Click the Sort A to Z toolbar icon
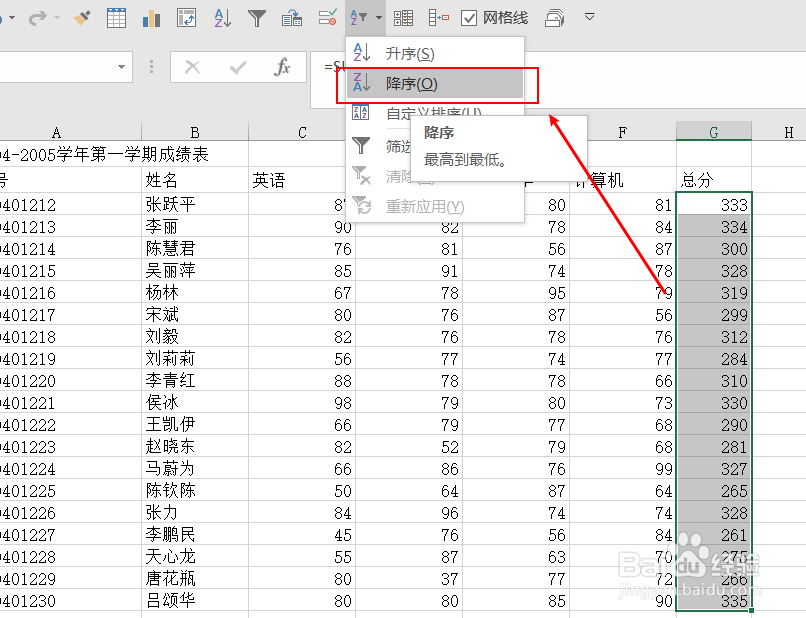 [x=220, y=16]
